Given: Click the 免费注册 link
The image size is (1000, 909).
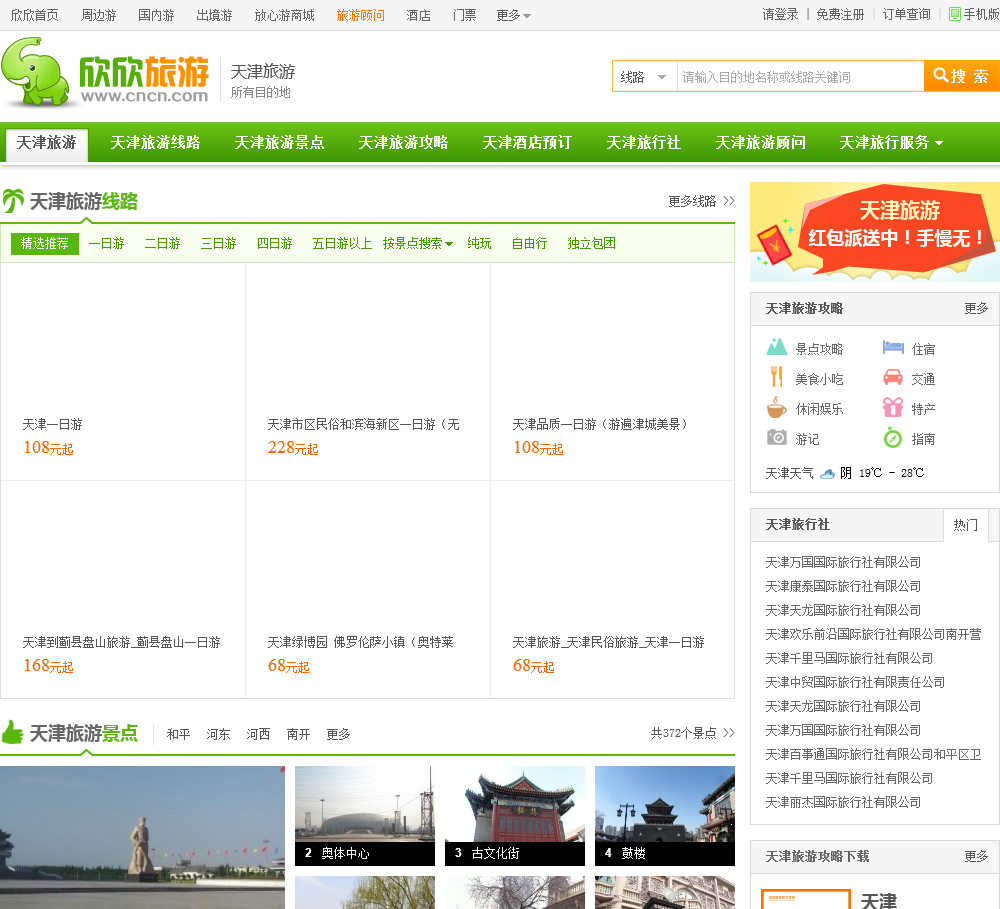Looking at the screenshot, I should [840, 15].
